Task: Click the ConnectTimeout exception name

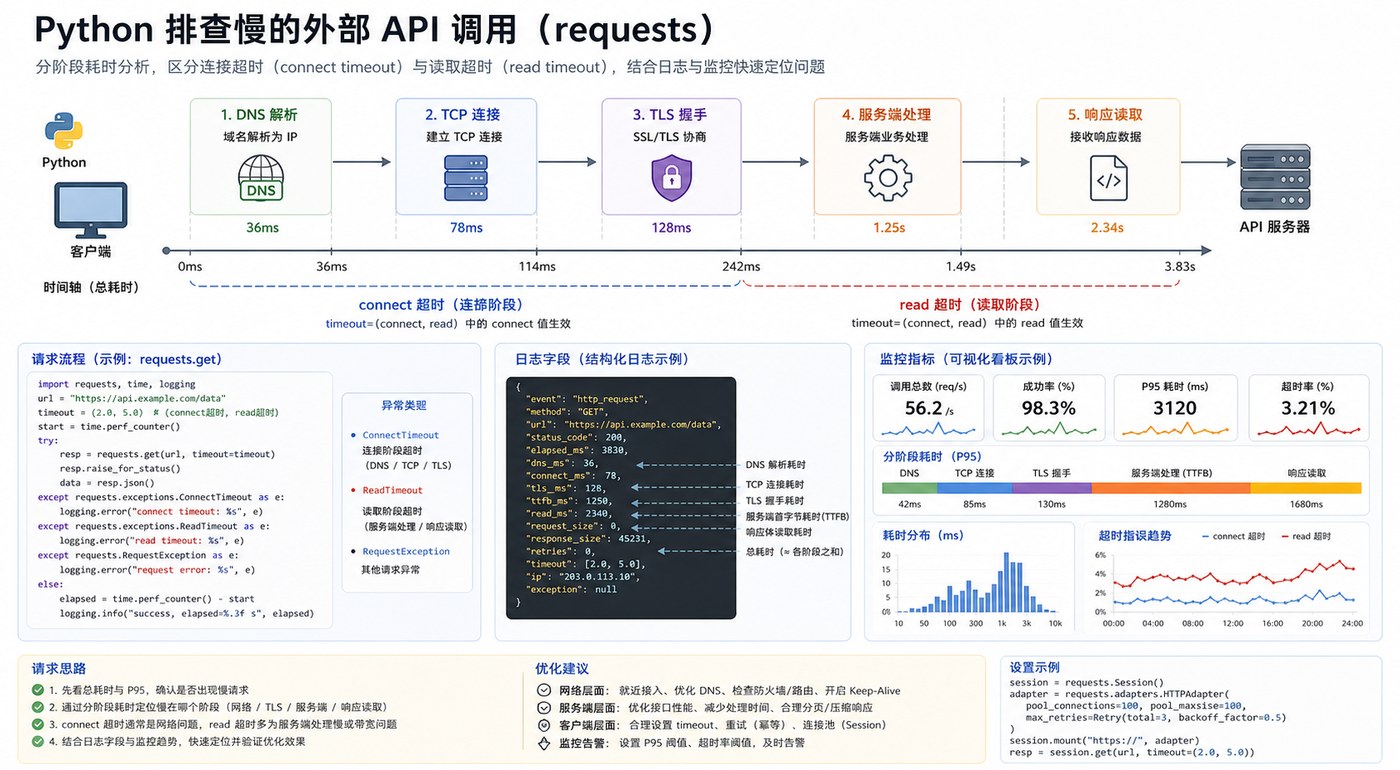Action: pyautogui.click(x=401, y=435)
